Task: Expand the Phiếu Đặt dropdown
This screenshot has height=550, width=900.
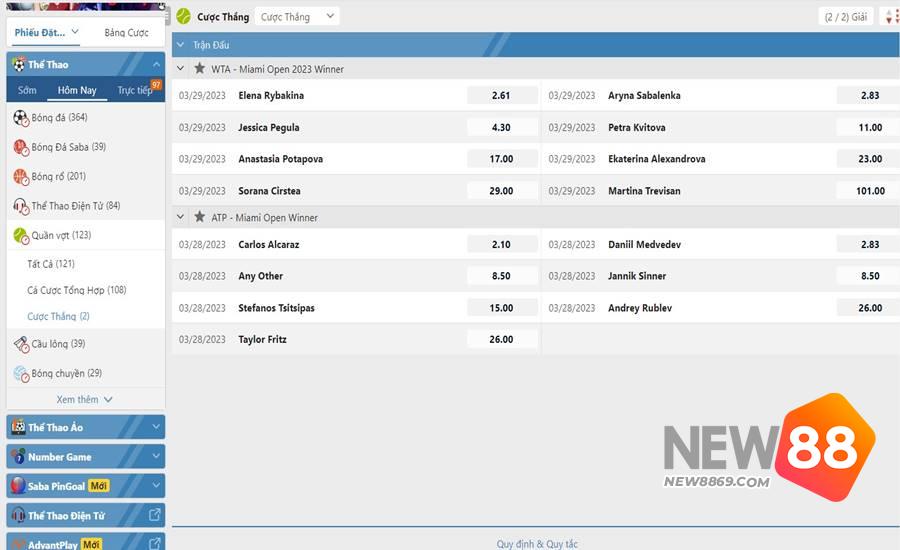Action: click(x=46, y=32)
